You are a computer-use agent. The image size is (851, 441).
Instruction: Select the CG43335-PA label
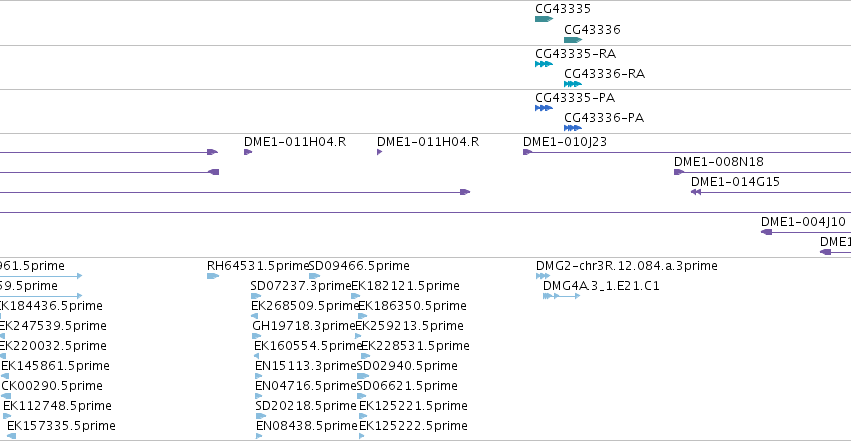(575, 98)
